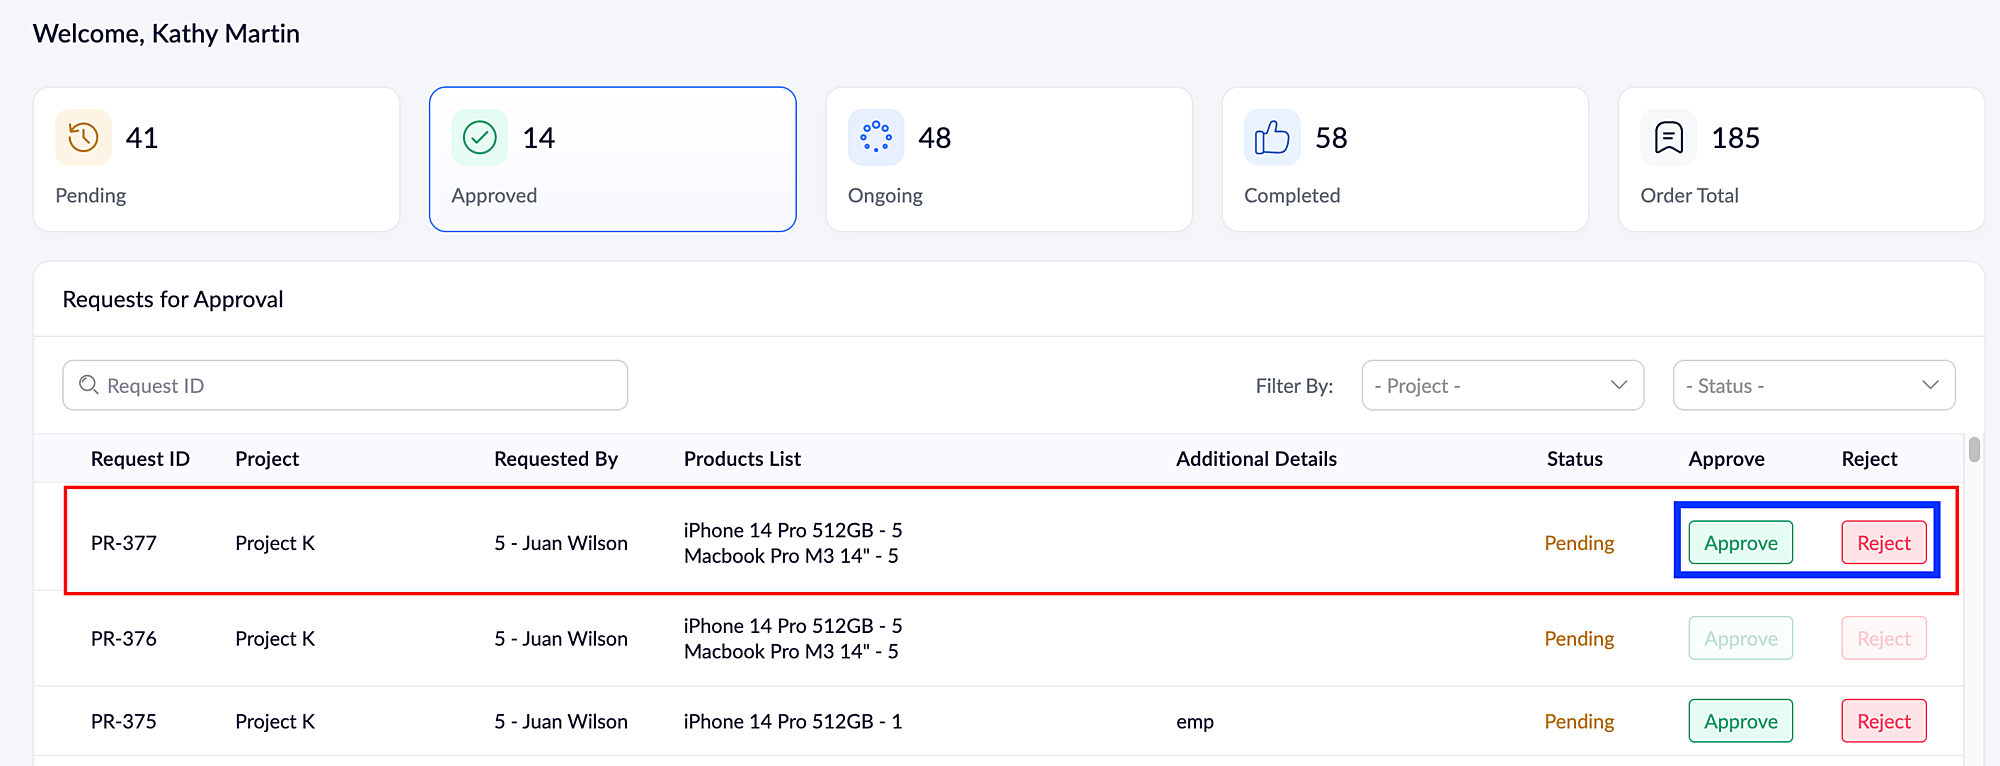
Task: Click the Request ID column header
Action: tap(140, 459)
